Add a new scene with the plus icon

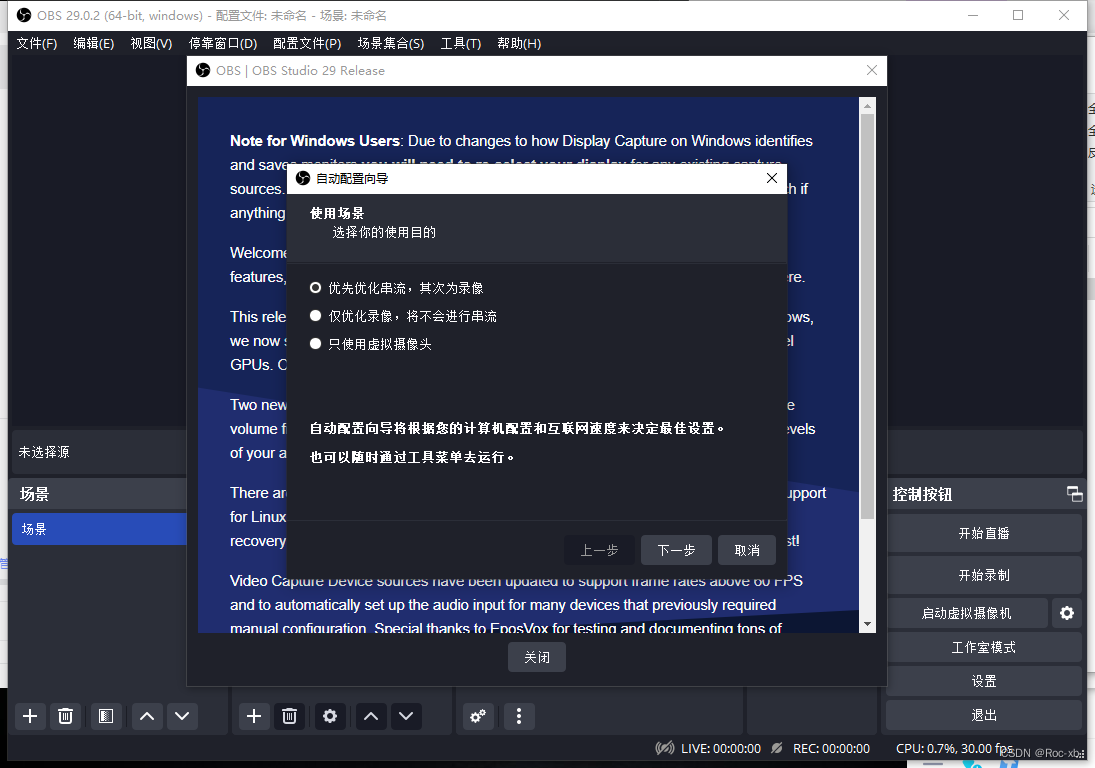click(30, 716)
